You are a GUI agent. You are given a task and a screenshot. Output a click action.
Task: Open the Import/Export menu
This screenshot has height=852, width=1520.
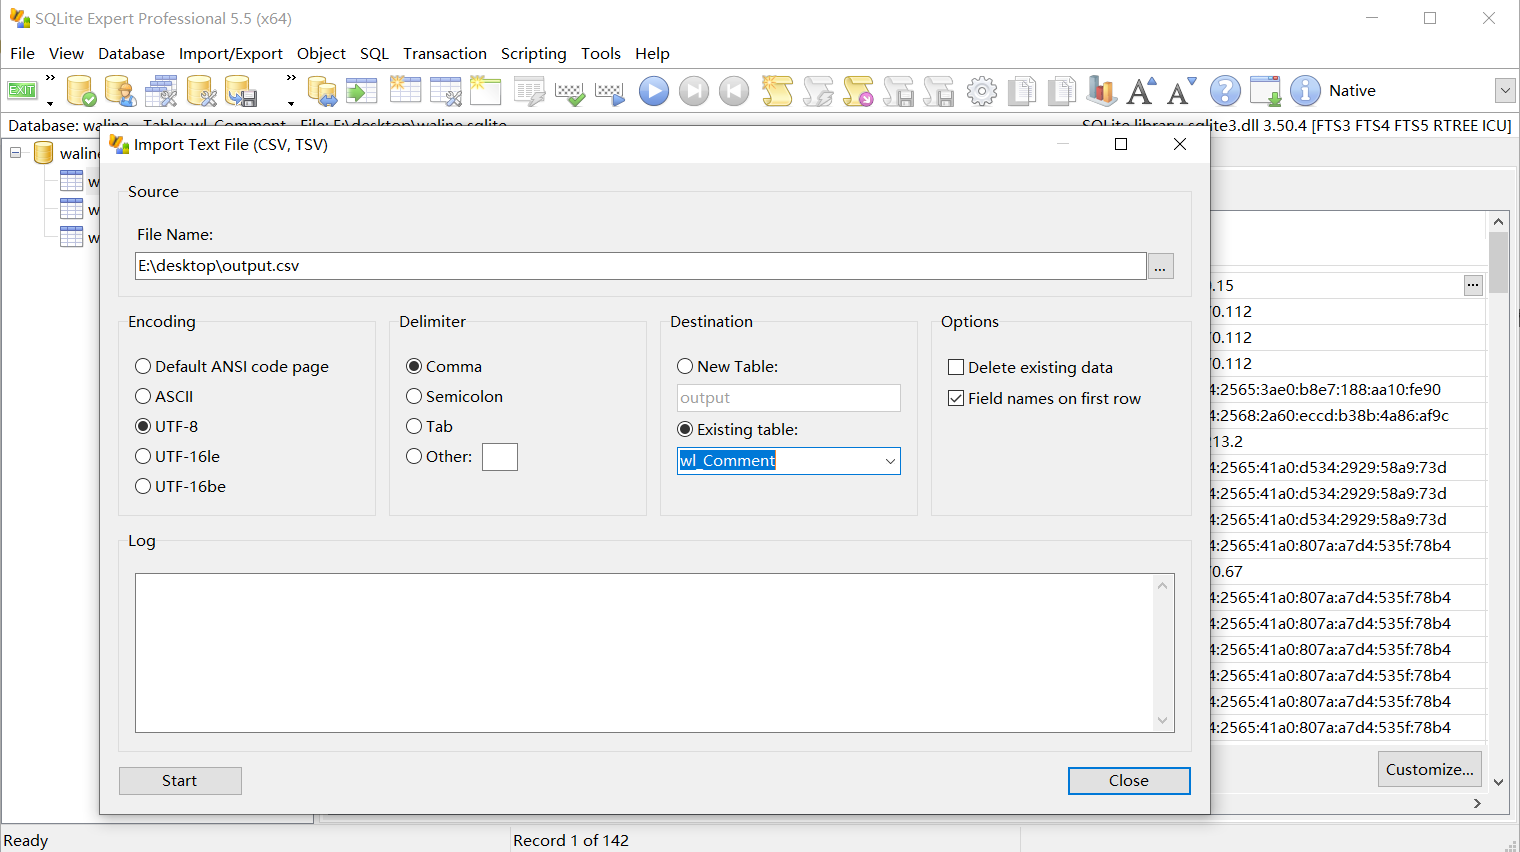[230, 54]
